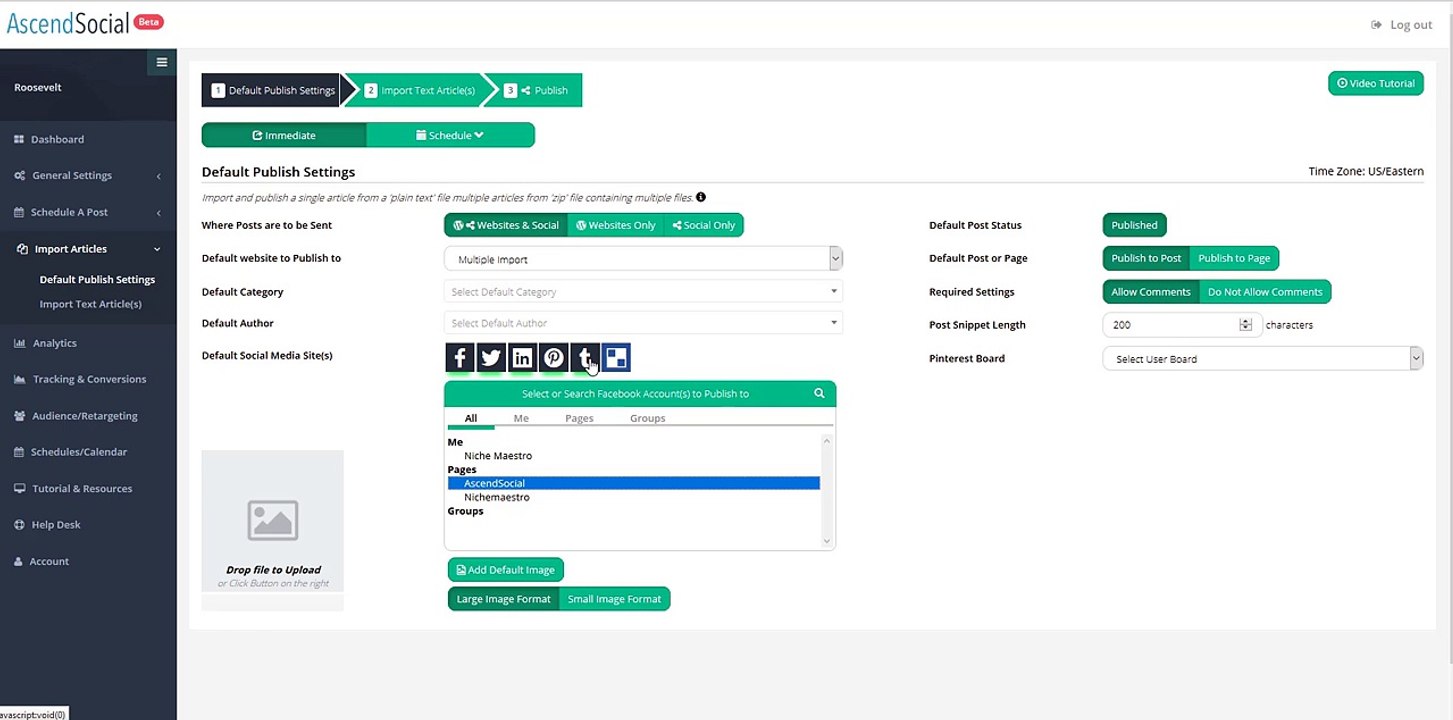
Task: Open Import Text Article(s) sidebar submenu link
Action: [x=91, y=304]
